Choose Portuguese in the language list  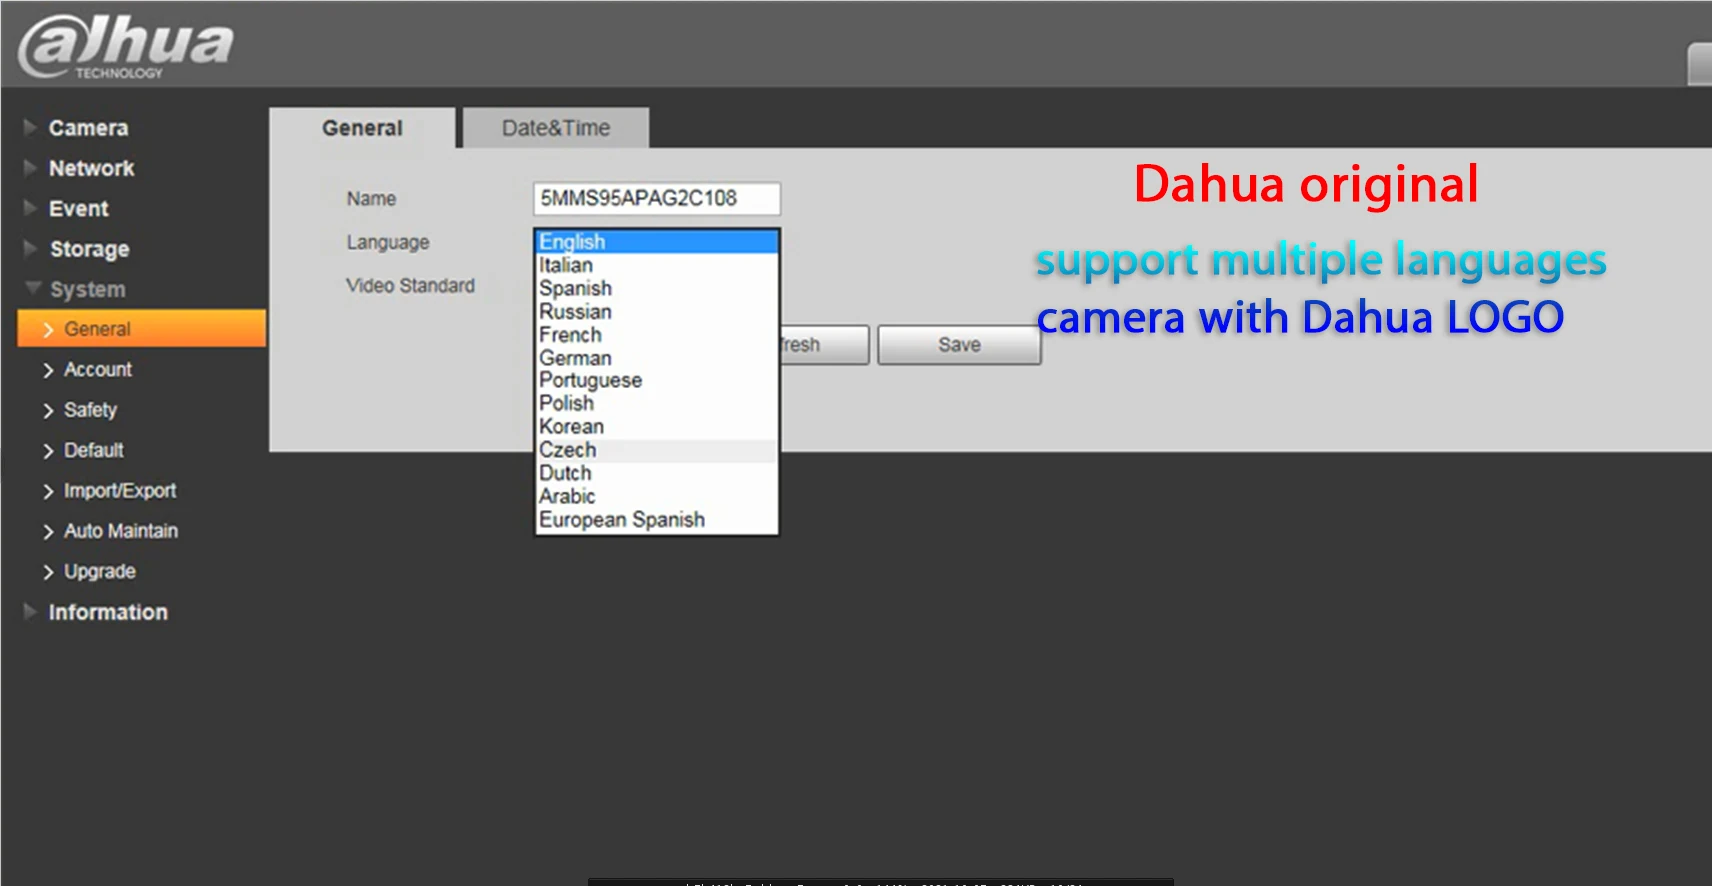pyautogui.click(x=657, y=380)
